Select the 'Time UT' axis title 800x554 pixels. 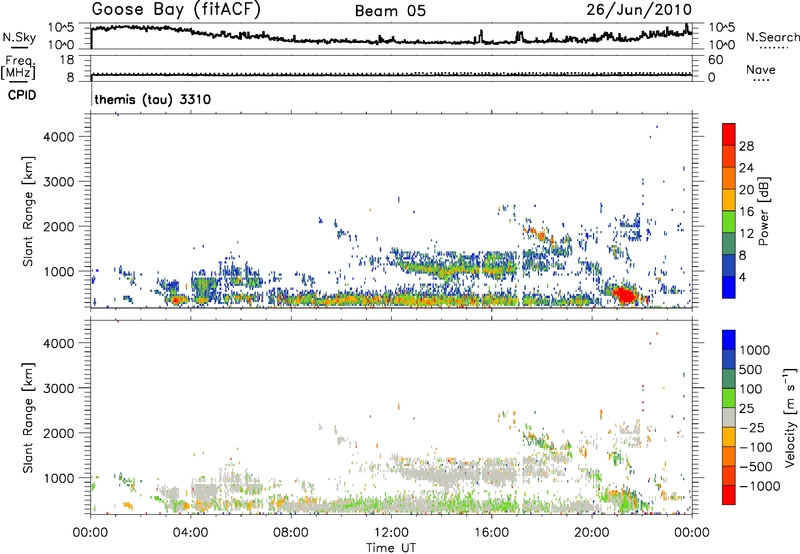click(391, 547)
